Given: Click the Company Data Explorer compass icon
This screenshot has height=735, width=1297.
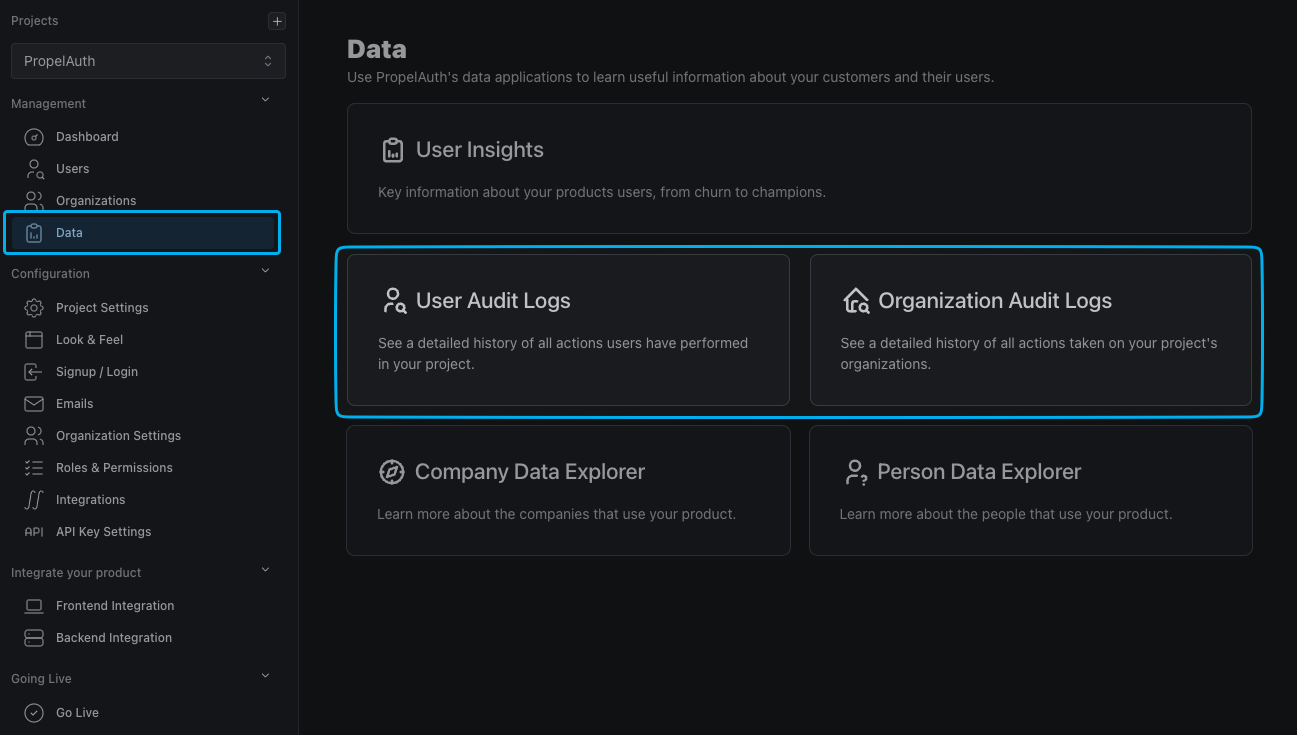Looking at the screenshot, I should click(392, 472).
